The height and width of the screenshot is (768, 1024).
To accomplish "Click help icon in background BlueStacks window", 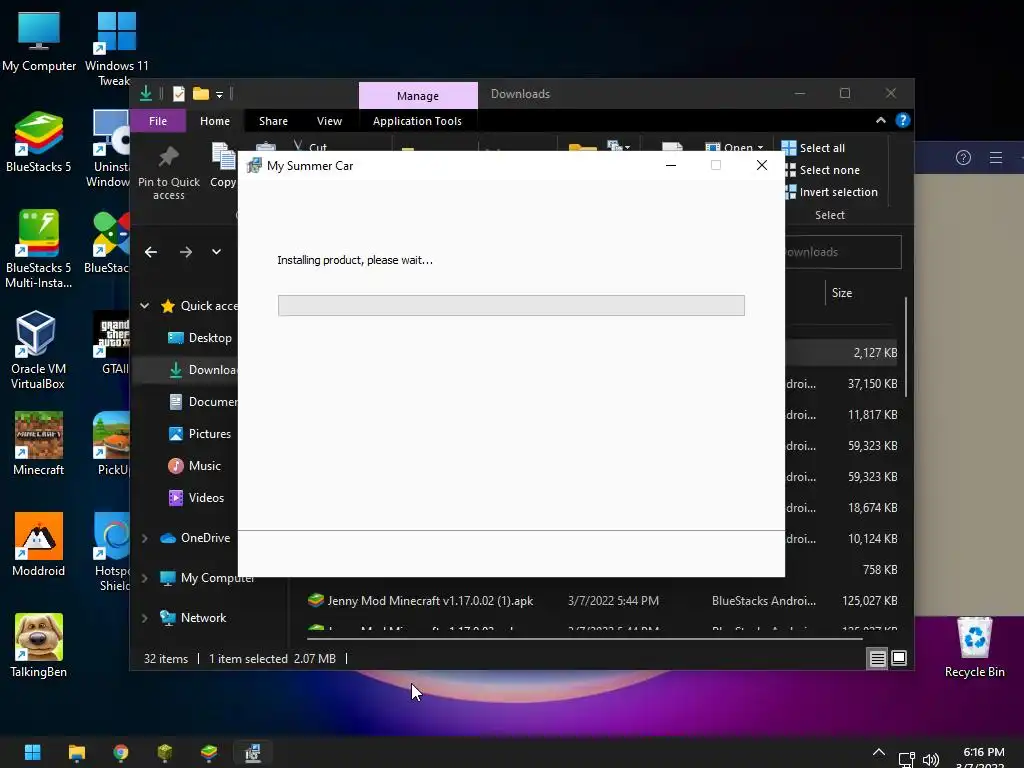I will pyautogui.click(x=963, y=157).
